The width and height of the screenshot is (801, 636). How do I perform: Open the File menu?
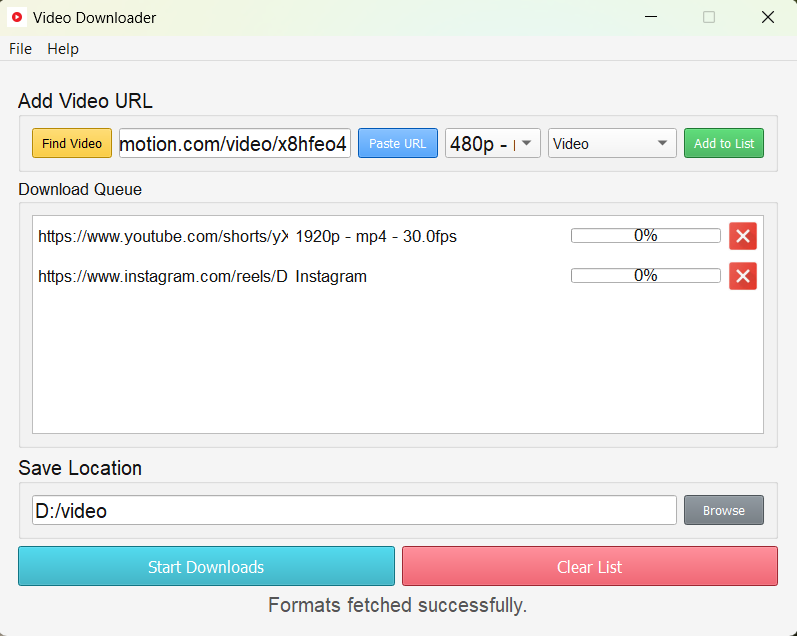tap(20, 49)
